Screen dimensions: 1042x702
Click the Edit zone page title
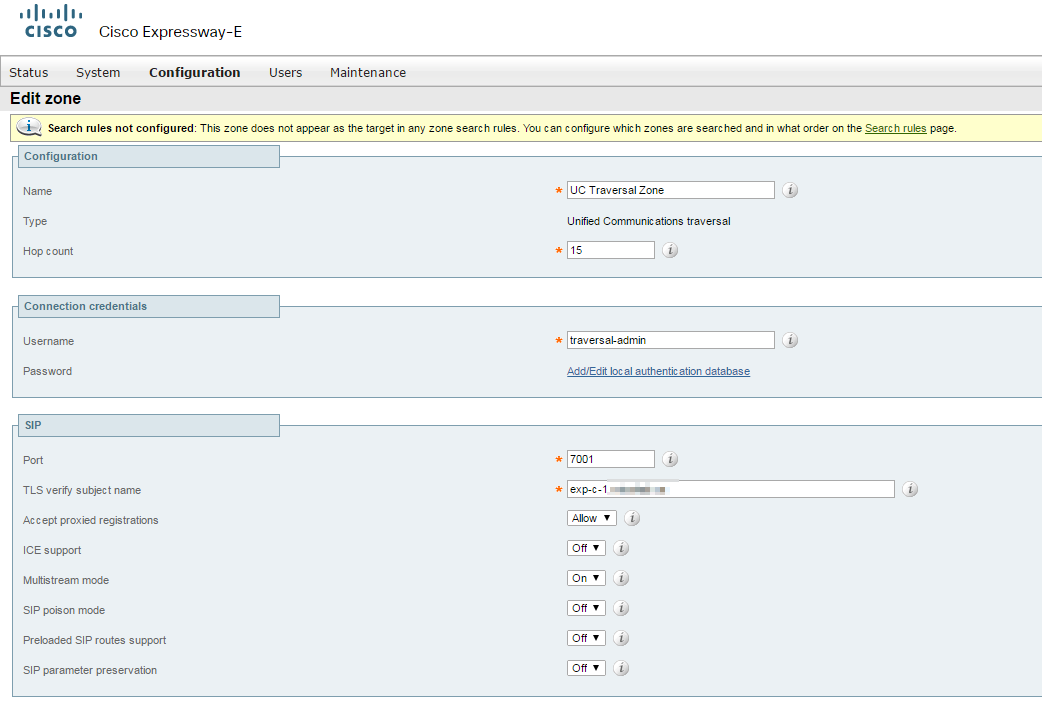[x=45, y=98]
